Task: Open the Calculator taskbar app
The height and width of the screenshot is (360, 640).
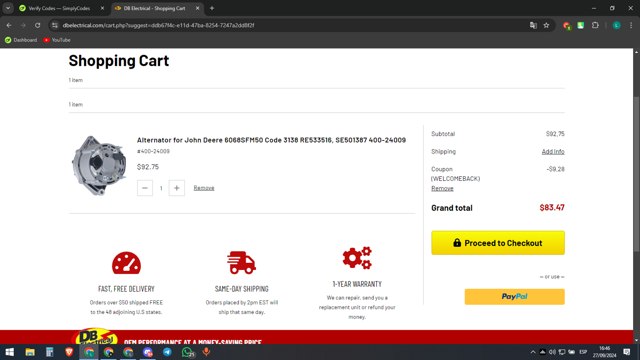Action: [49, 352]
